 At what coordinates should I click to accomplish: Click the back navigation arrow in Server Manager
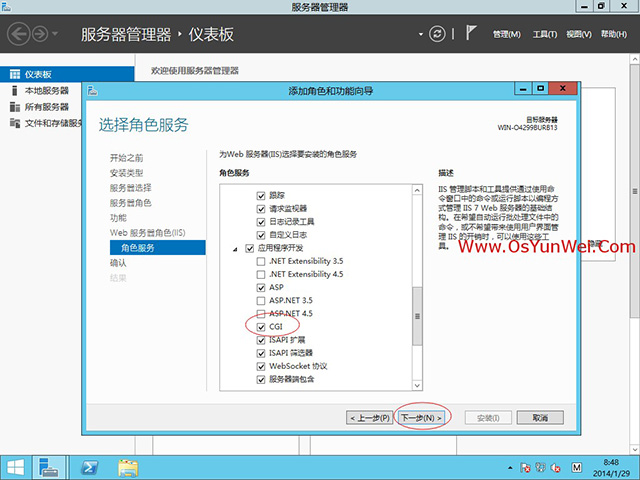point(18,34)
